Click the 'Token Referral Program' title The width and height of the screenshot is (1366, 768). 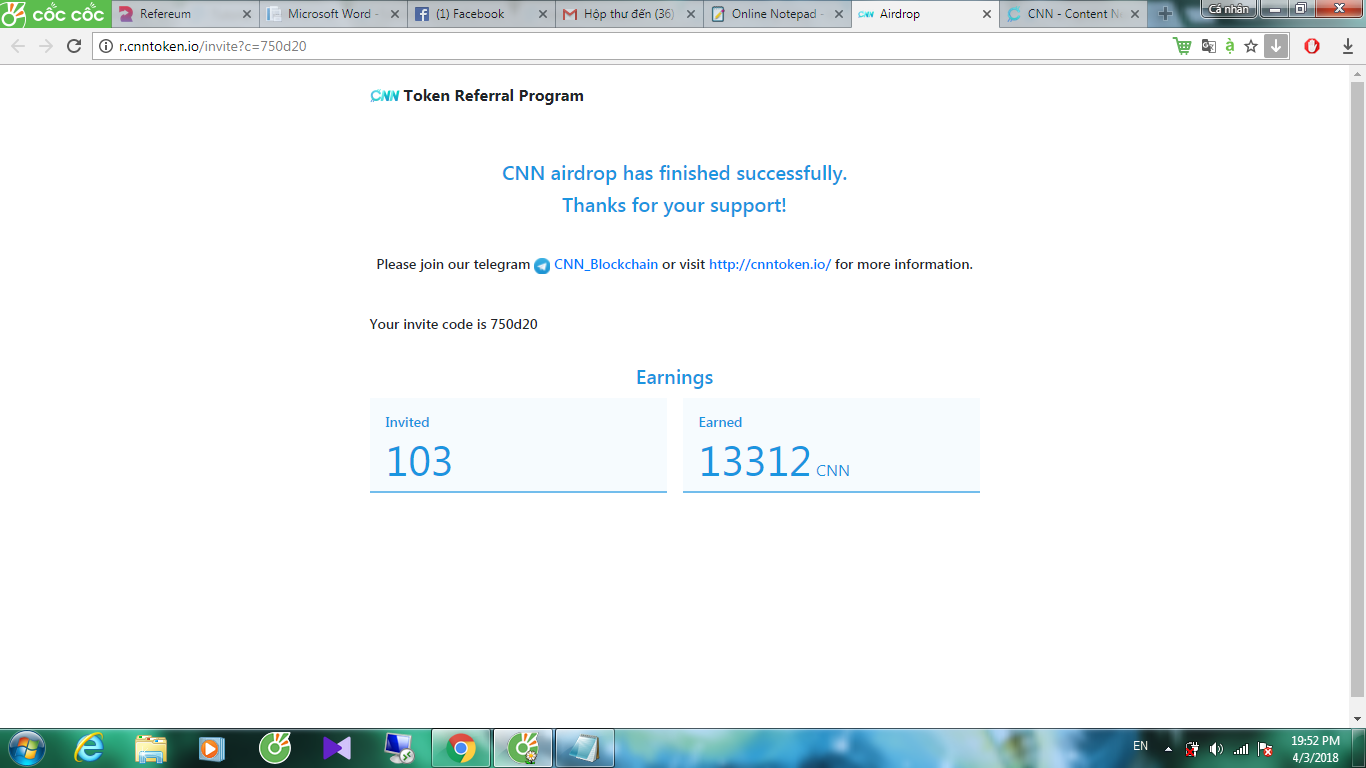[x=493, y=96]
